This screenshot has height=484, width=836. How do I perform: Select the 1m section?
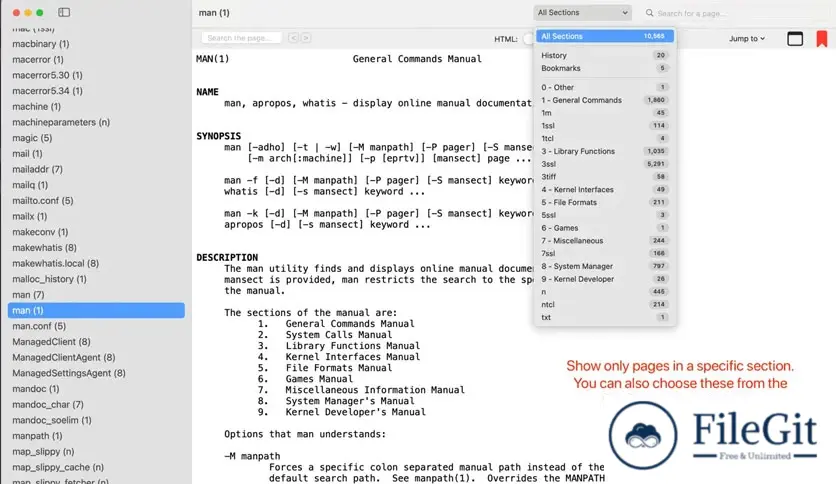tap(605, 113)
